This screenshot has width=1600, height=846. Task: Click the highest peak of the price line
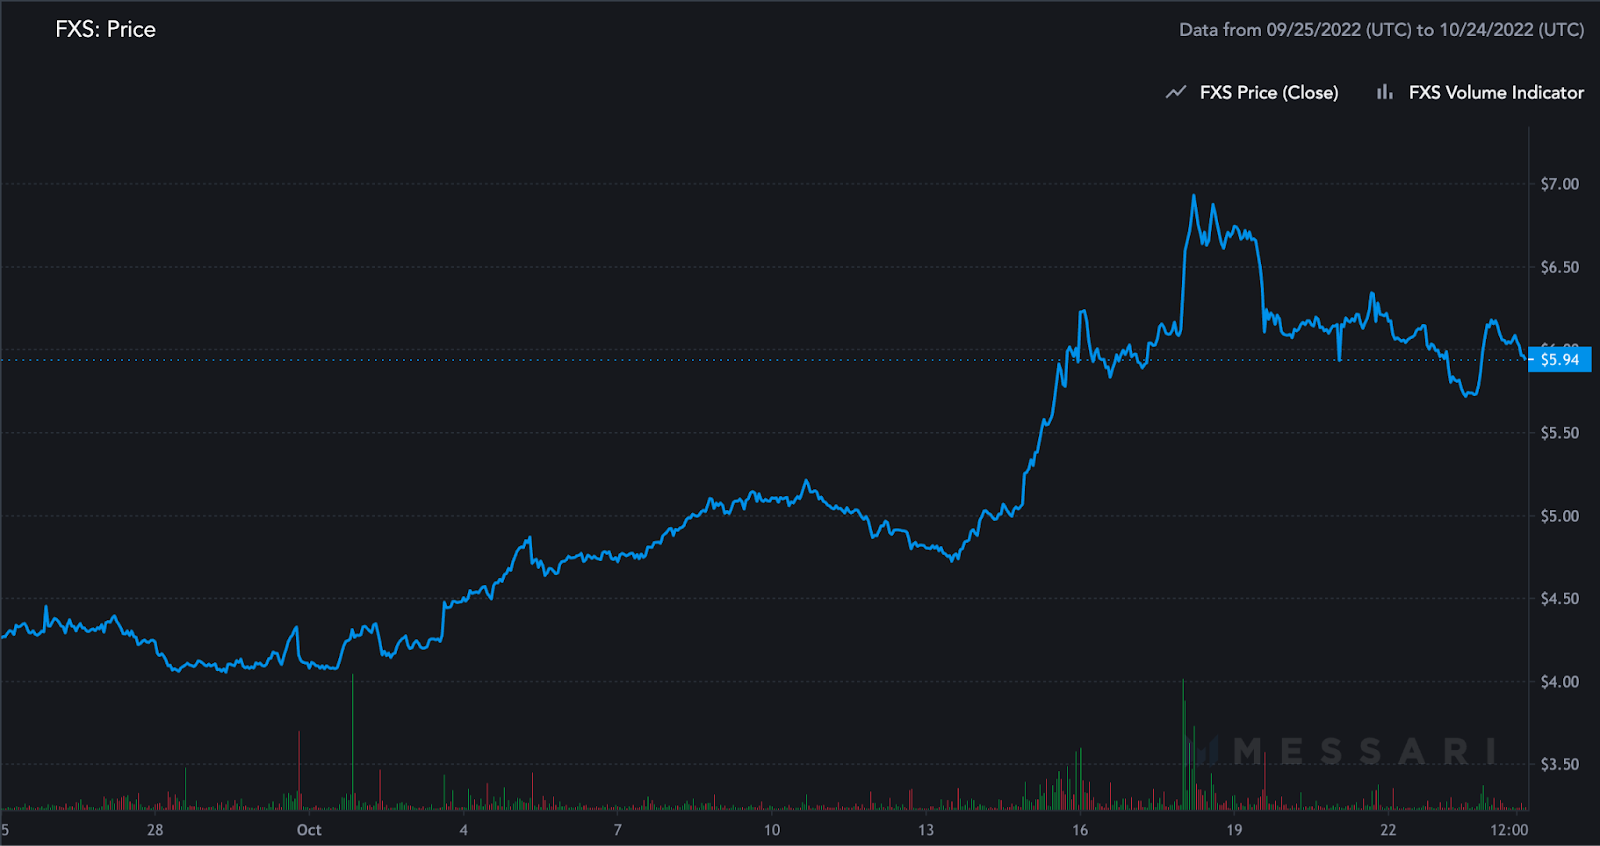pyautogui.click(x=1193, y=196)
